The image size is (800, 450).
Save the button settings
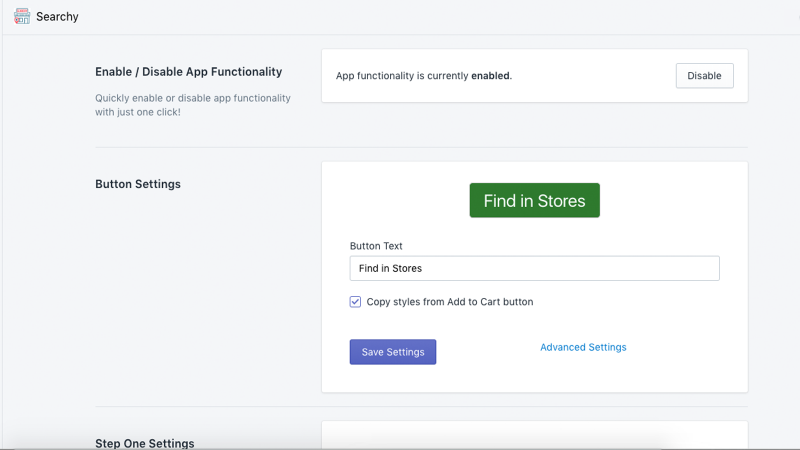point(393,352)
